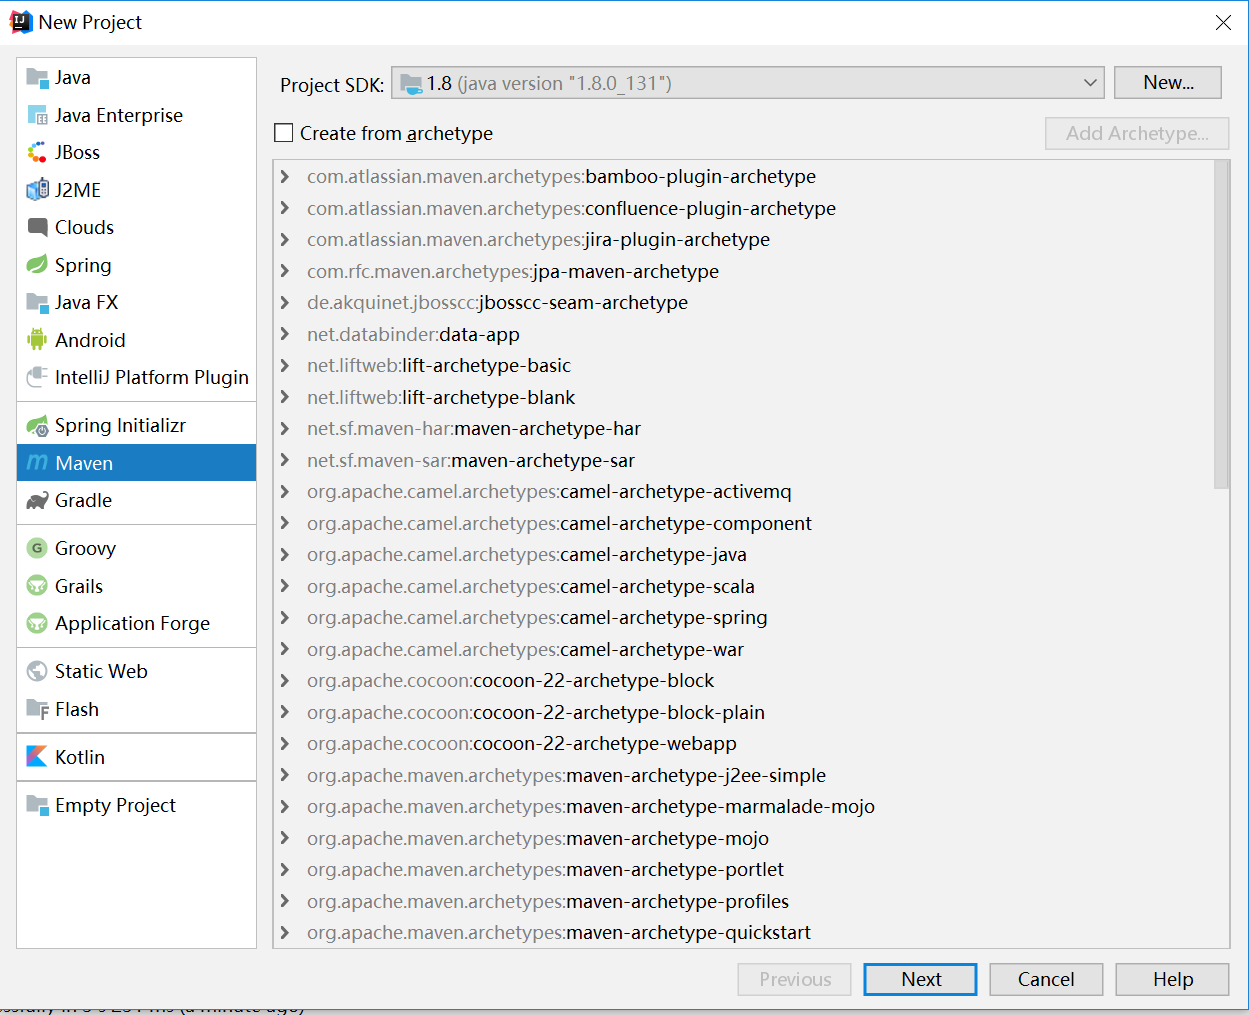Select Java project type label
Image resolution: width=1249 pixels, height=1015 pixels.
[73, 77]
